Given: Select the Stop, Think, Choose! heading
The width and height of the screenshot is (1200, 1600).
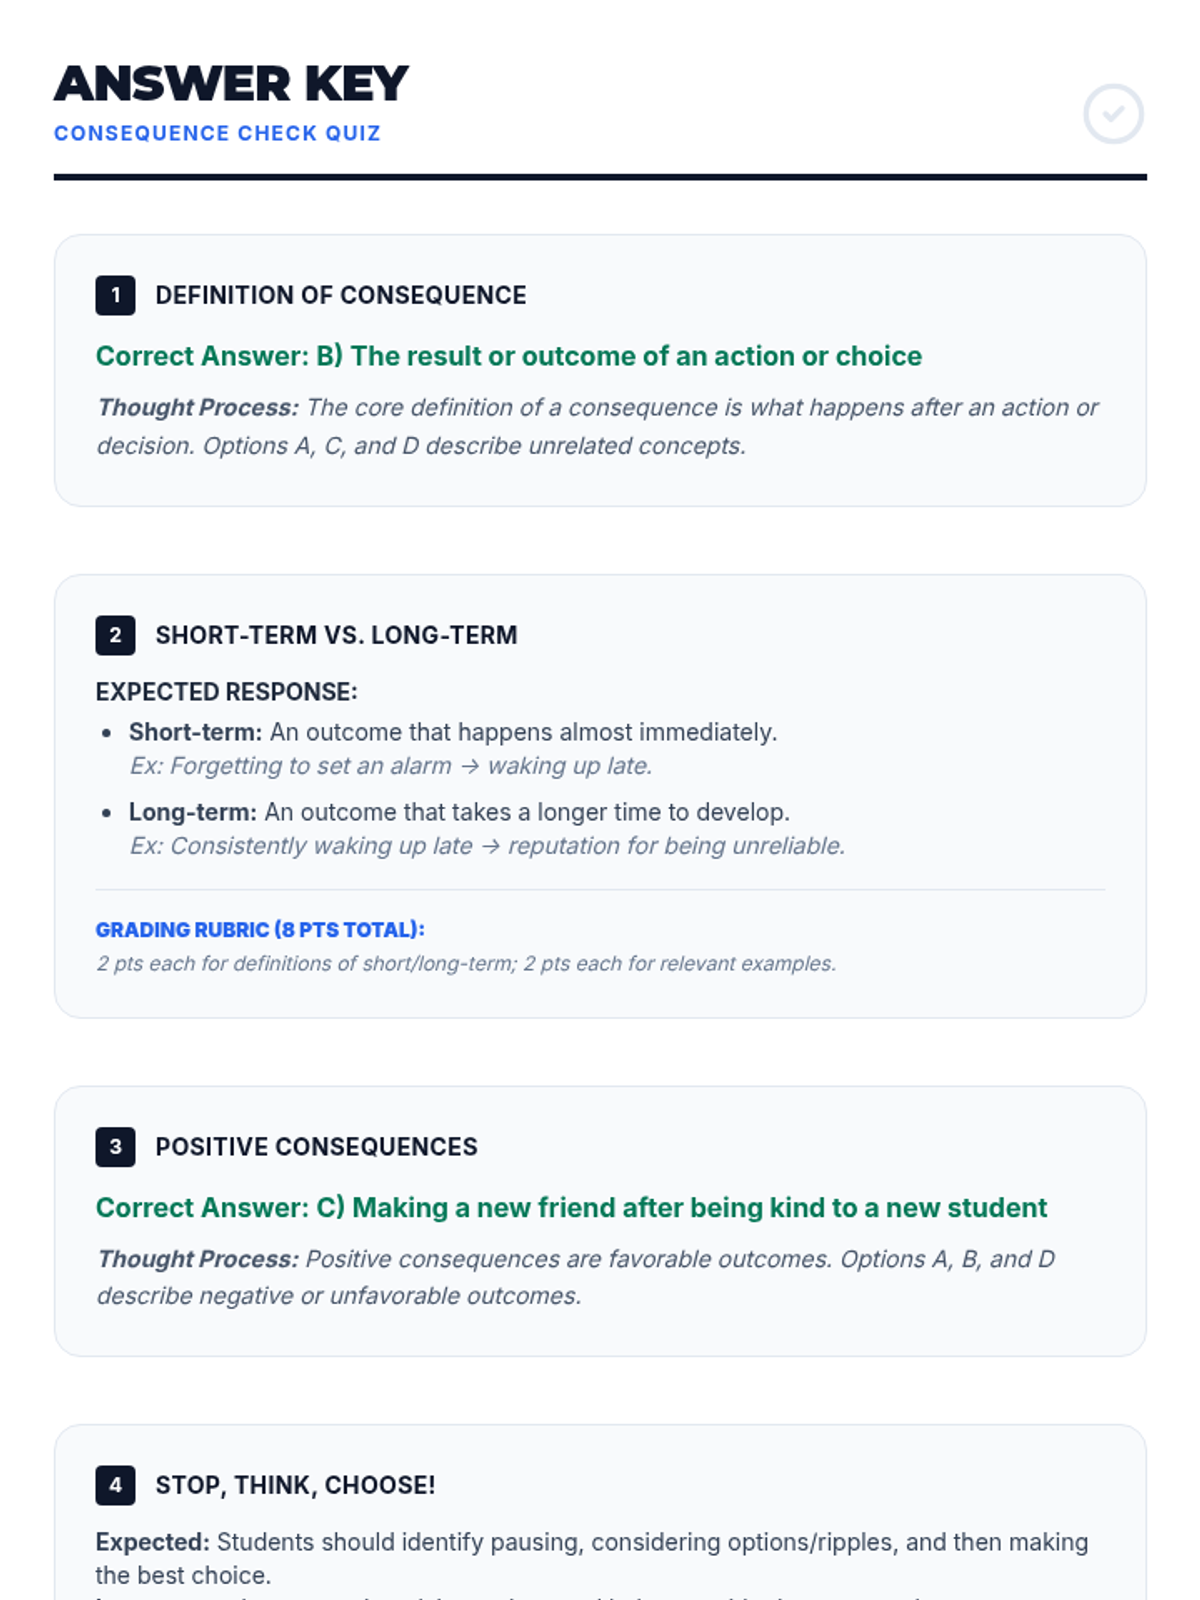Looking at the screenshot, I should point(295,1486).
